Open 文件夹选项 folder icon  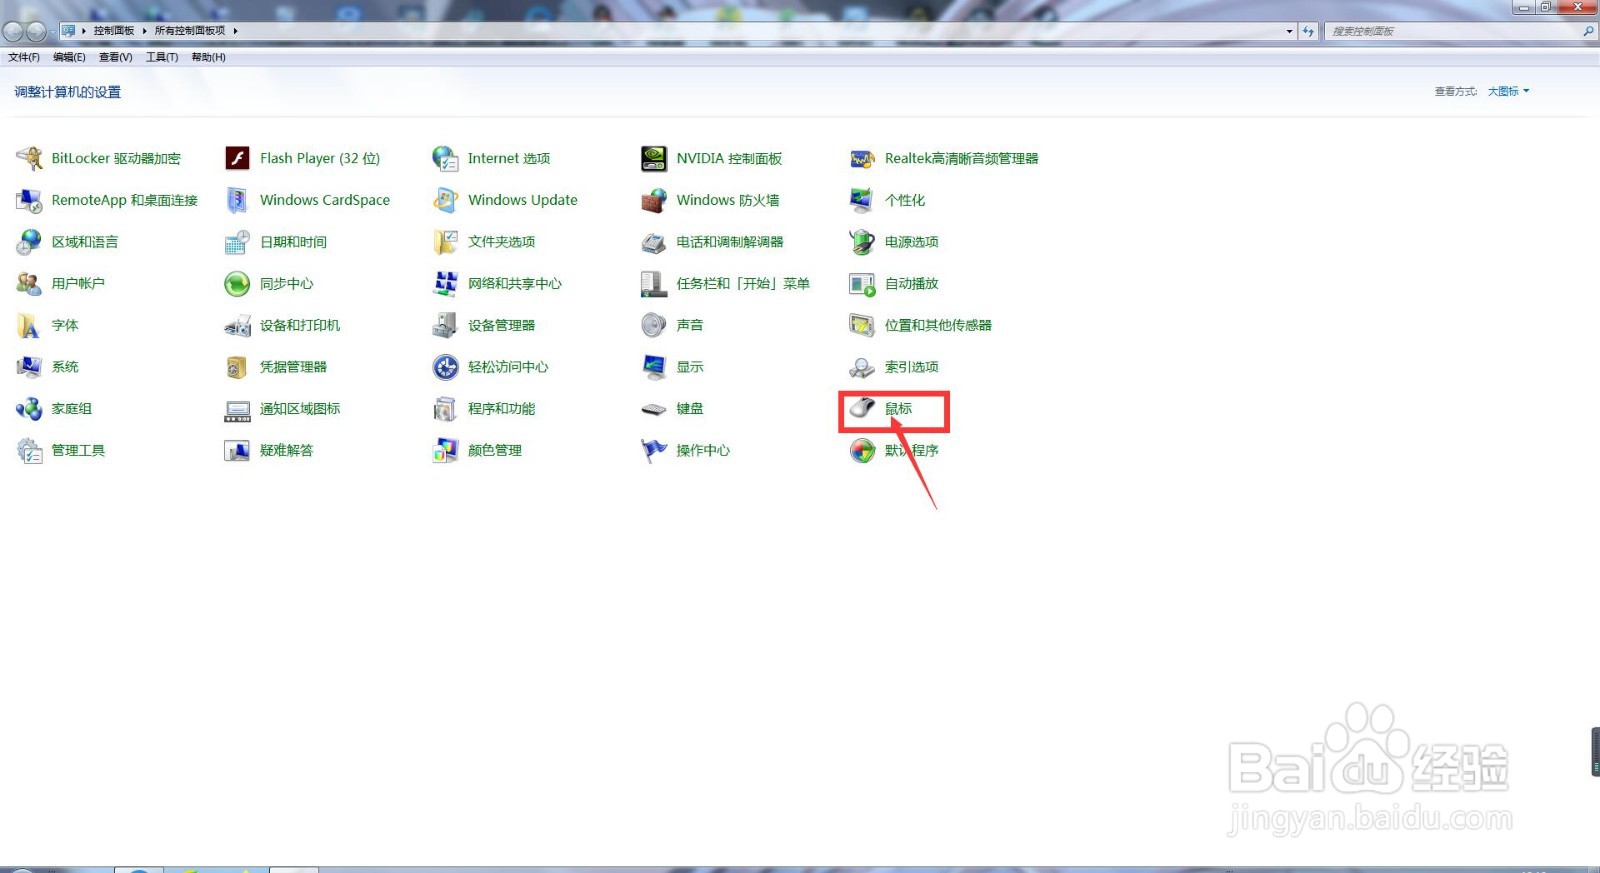click(445, 242)
